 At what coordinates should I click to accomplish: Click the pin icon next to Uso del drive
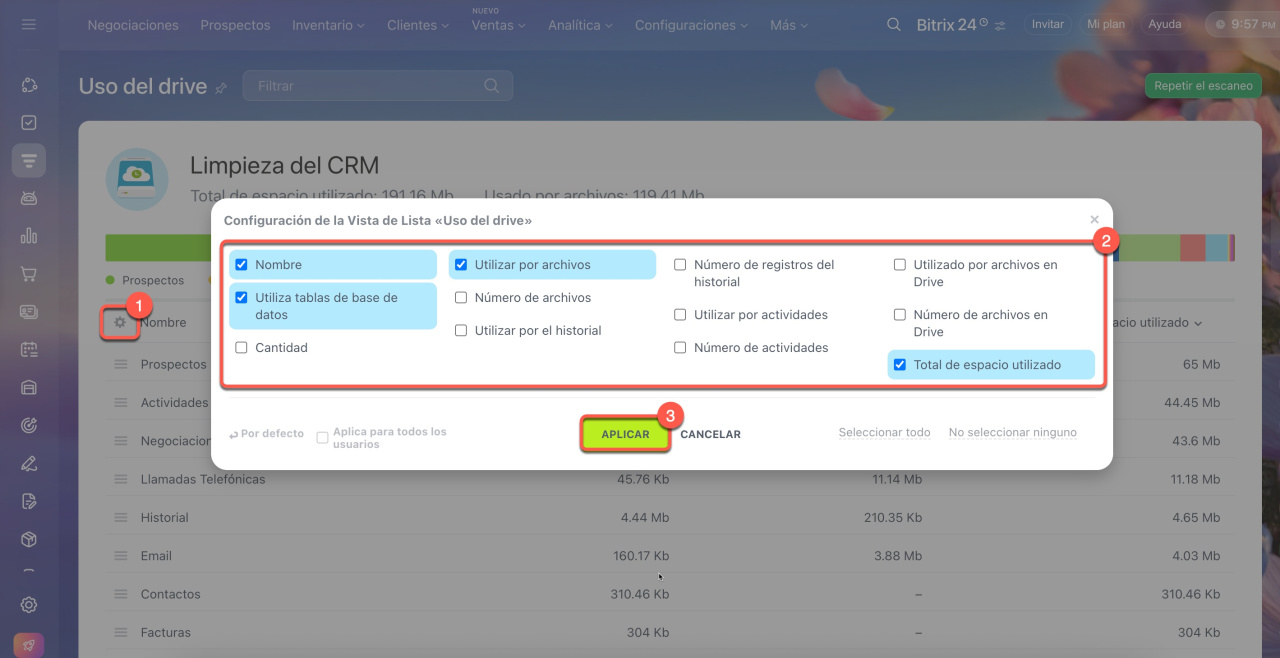[x=221, y=88]
